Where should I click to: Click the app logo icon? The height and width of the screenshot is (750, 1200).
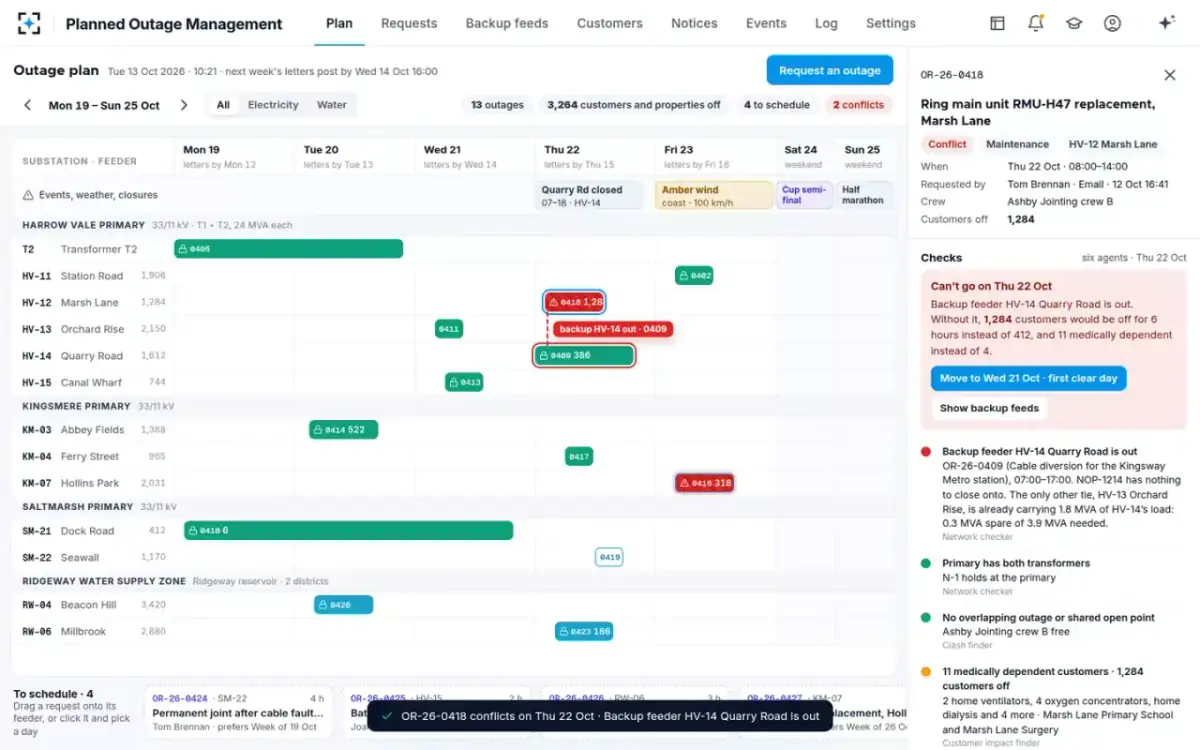point(29,23)
